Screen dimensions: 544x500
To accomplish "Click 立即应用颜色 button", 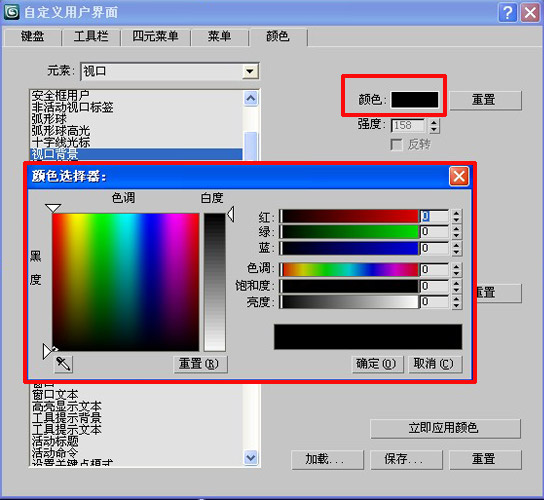I will pyautogui.click(x=445, y=428).
